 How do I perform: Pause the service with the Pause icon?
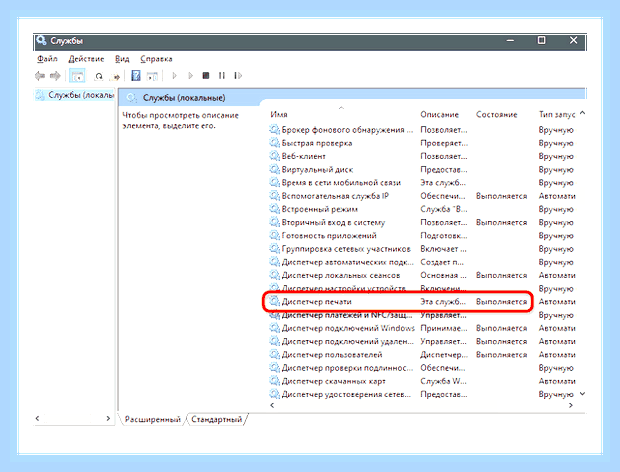(x=222, y=76)
